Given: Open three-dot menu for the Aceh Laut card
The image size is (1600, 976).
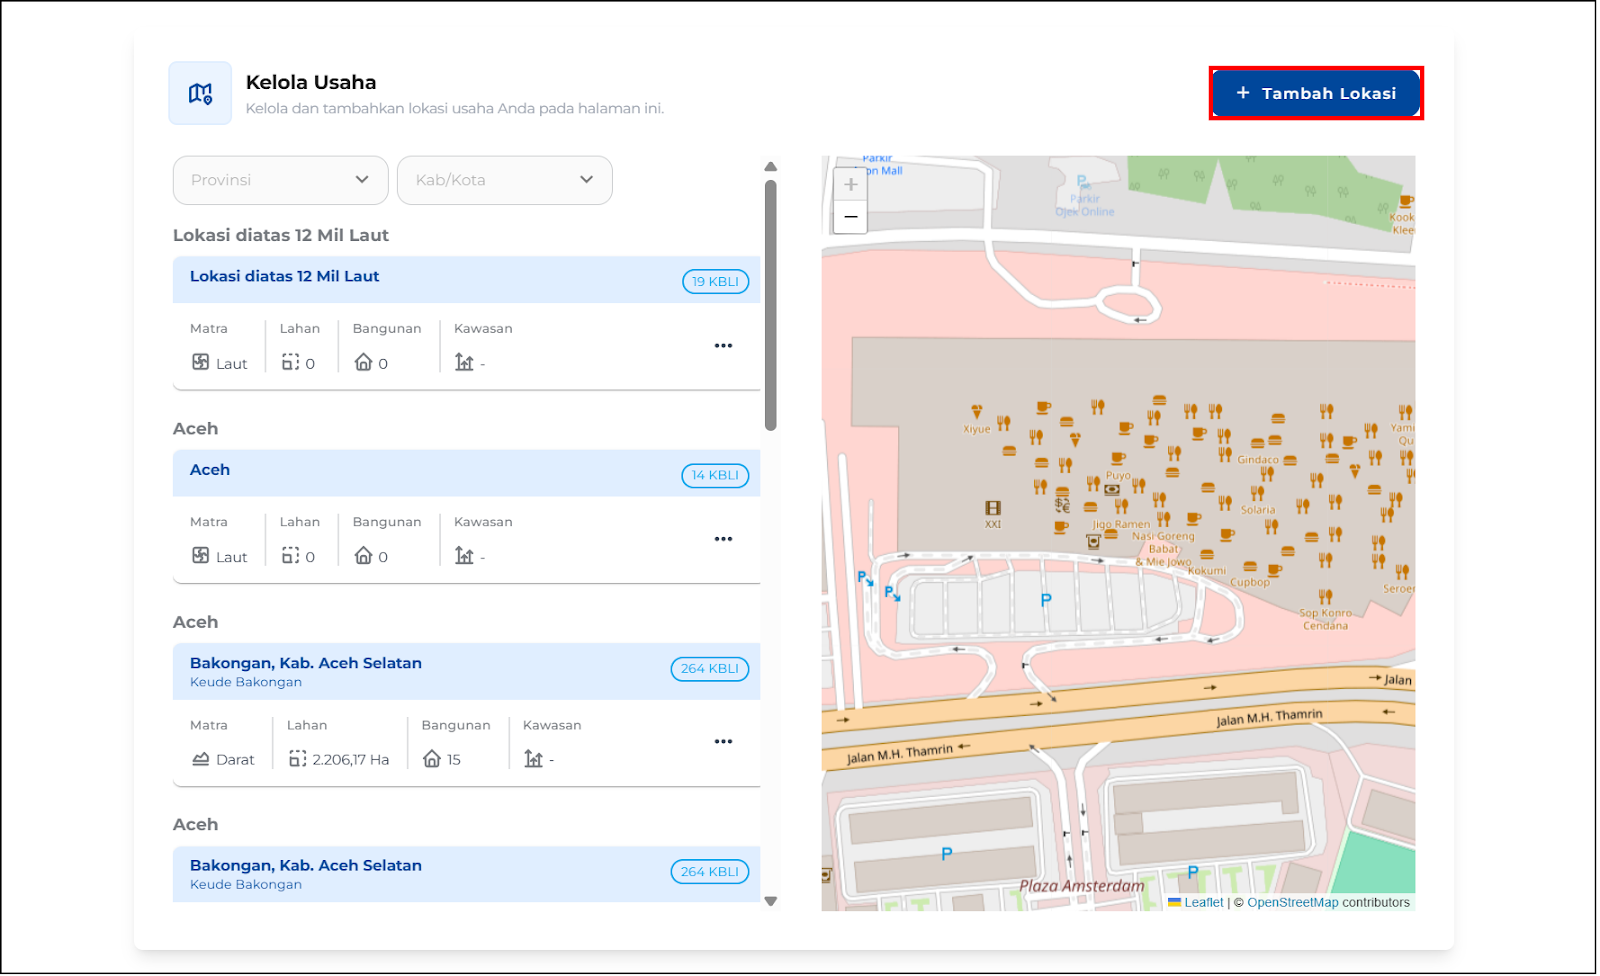Looking at the screenshot, I should point(723,539).
